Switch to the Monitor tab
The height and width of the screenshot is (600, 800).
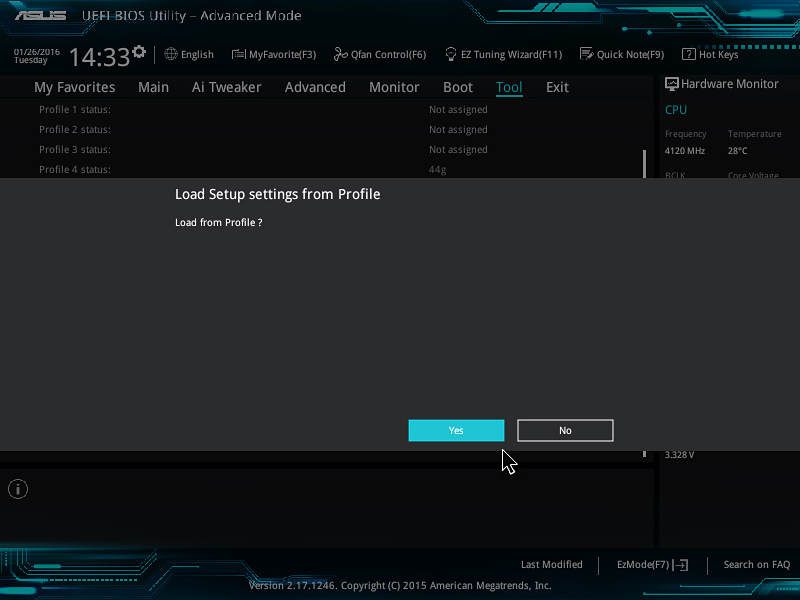(x=394, y=87)
